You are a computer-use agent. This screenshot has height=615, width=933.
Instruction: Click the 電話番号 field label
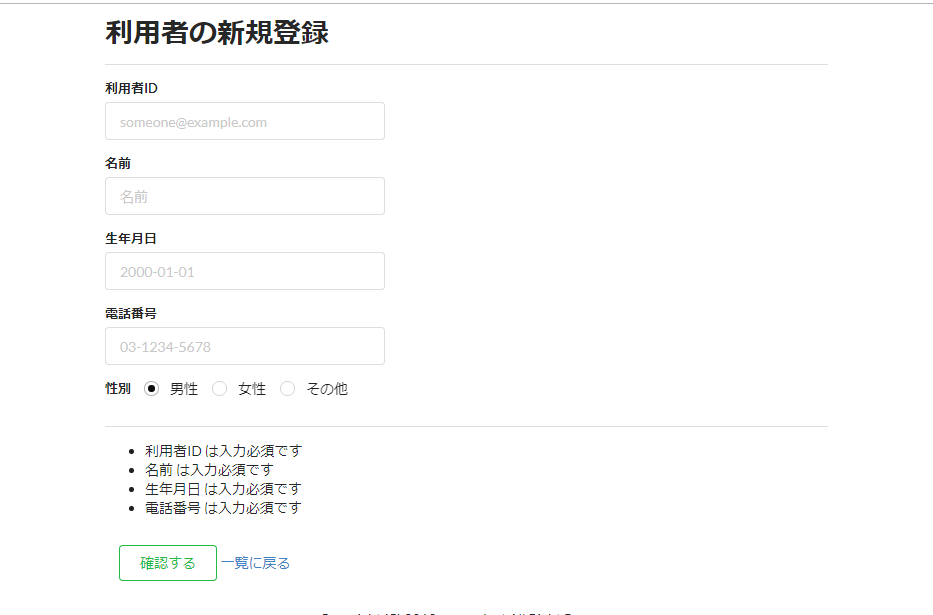tap(131, 313)
